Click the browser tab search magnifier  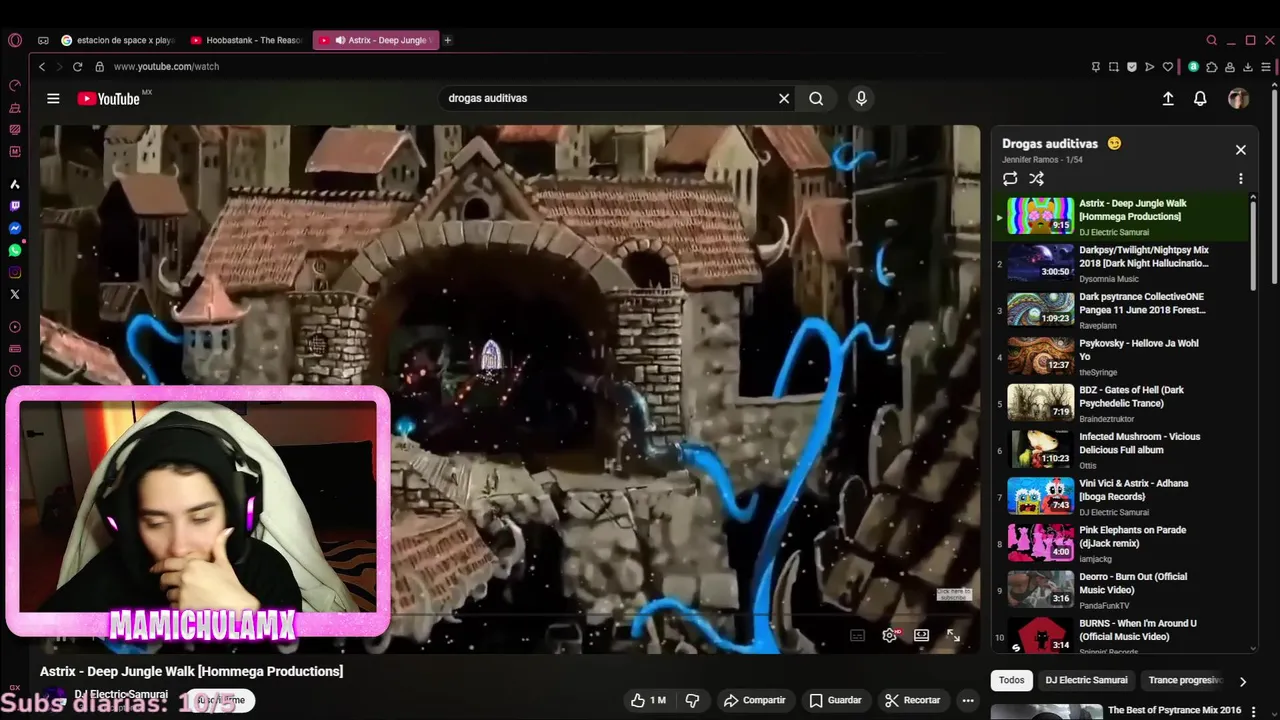(x=1211, y=40)
